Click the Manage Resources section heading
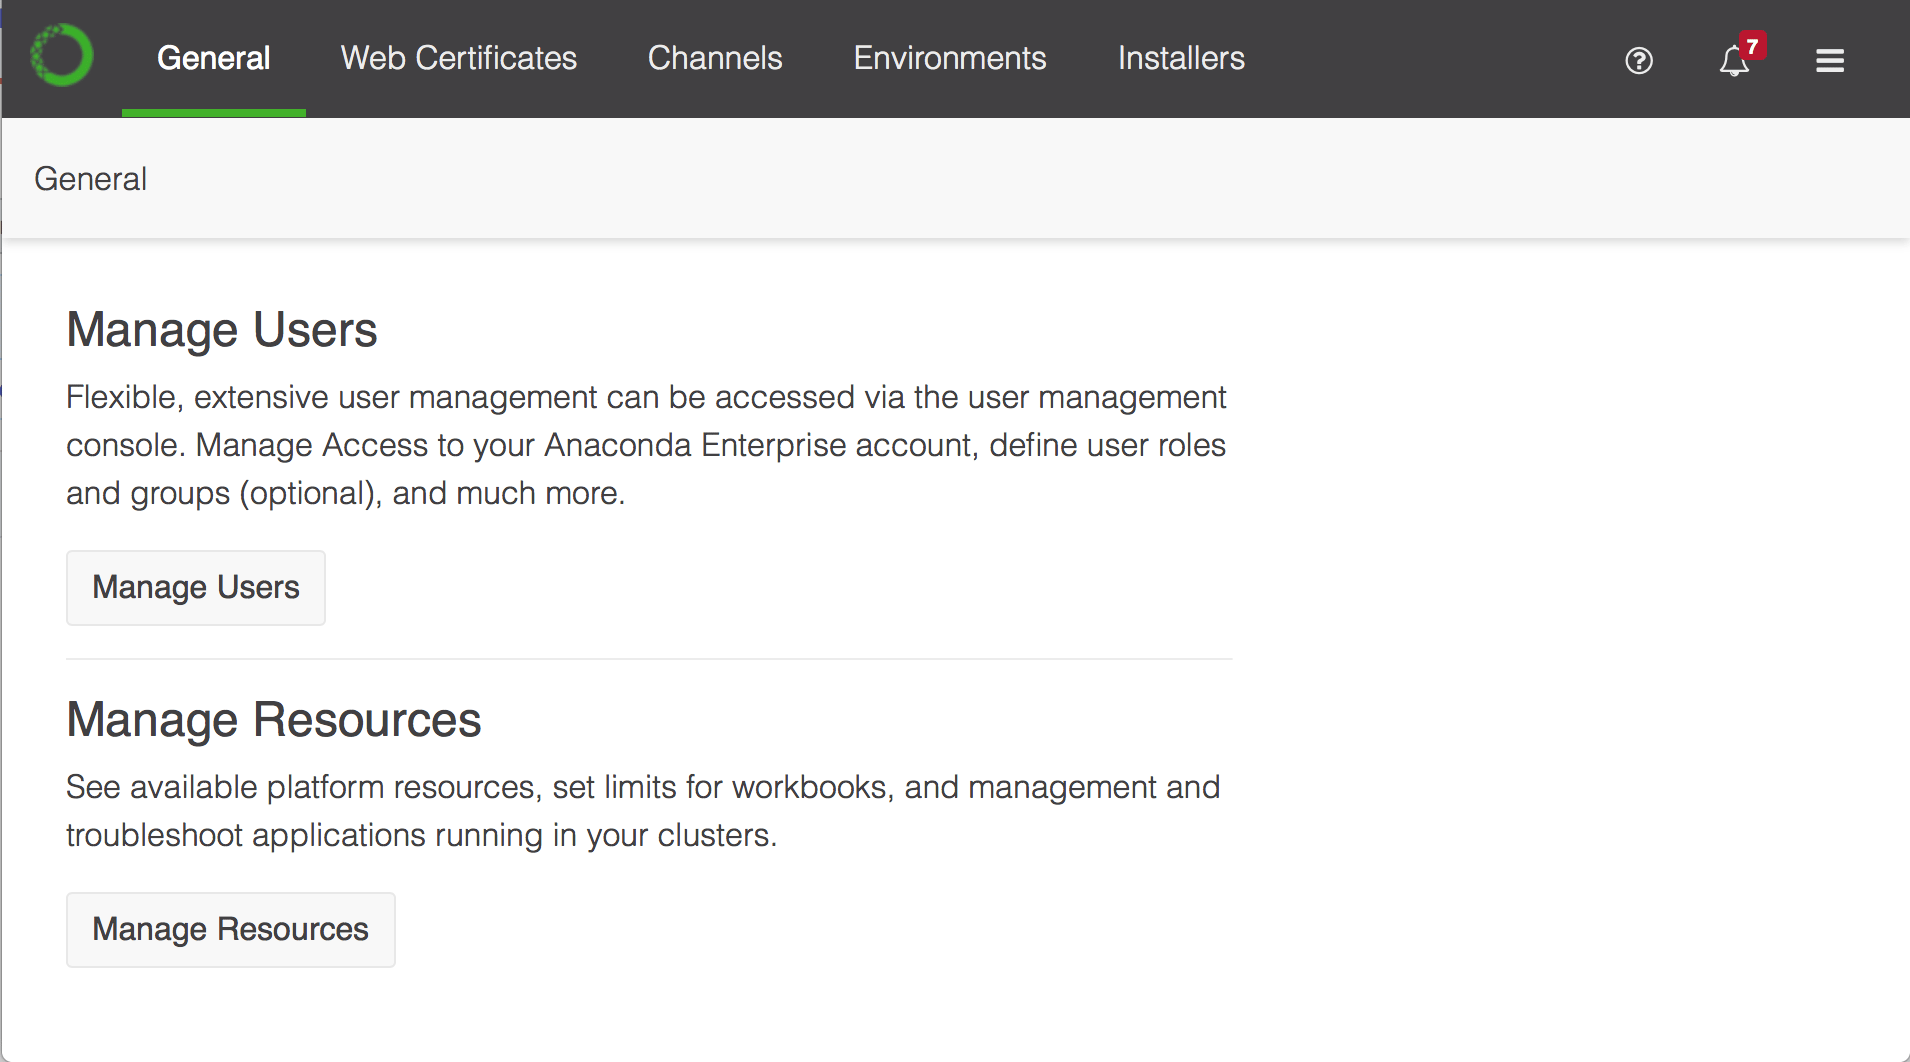This screenshot has width=1910, height=1062. click(x=274, y=720)
